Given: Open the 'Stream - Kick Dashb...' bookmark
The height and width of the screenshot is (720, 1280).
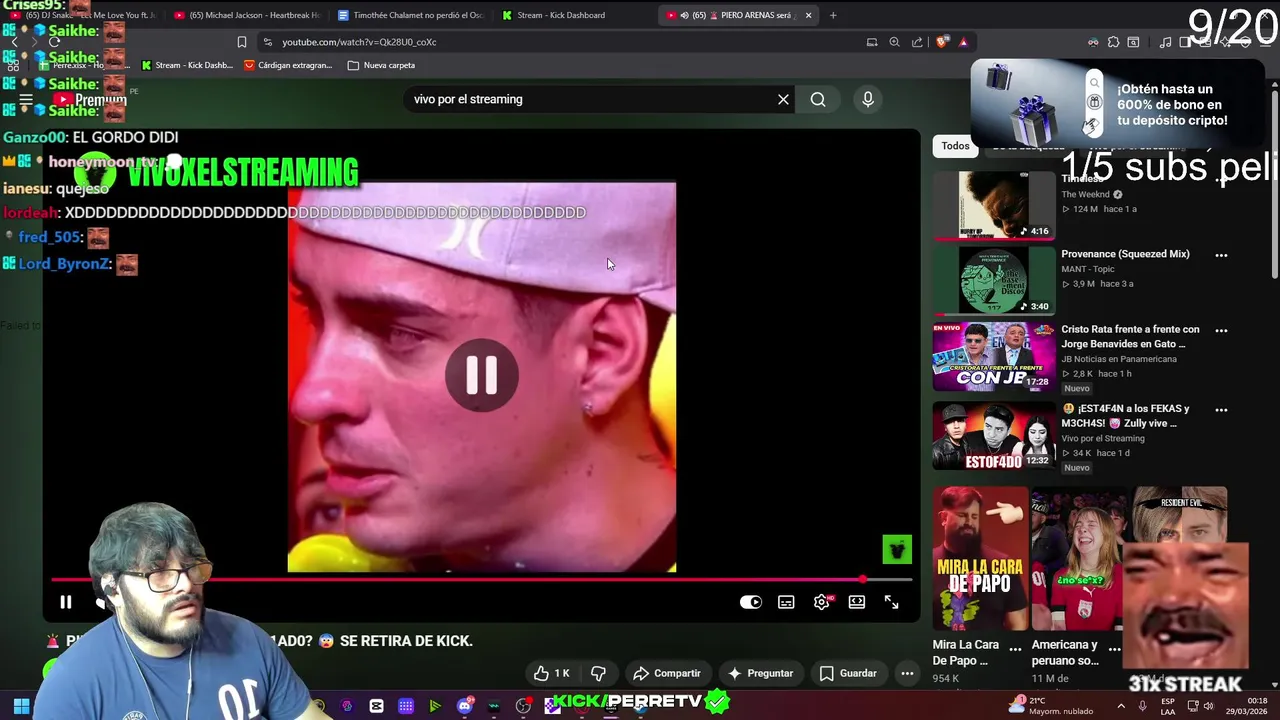Looking at the screenshot, I should tap(187, 65).
